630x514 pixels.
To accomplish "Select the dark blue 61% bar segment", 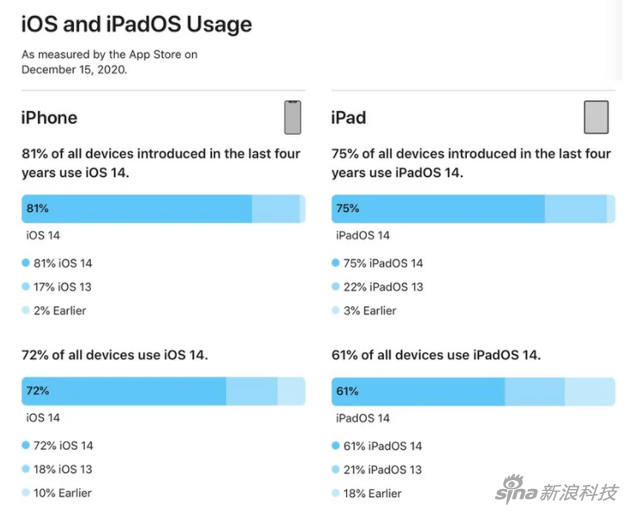I will point(418,391).
